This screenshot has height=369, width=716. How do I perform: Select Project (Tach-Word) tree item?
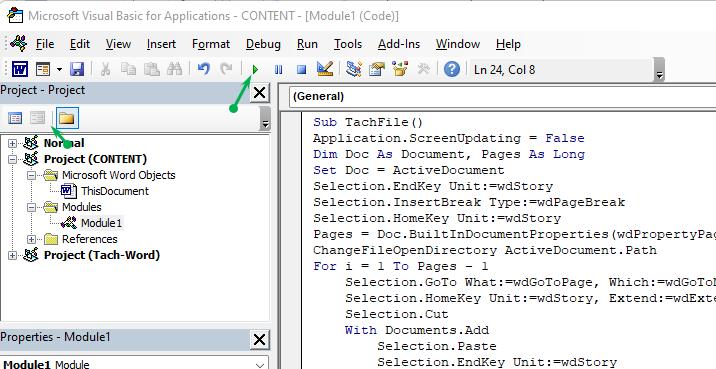[102, 255]
